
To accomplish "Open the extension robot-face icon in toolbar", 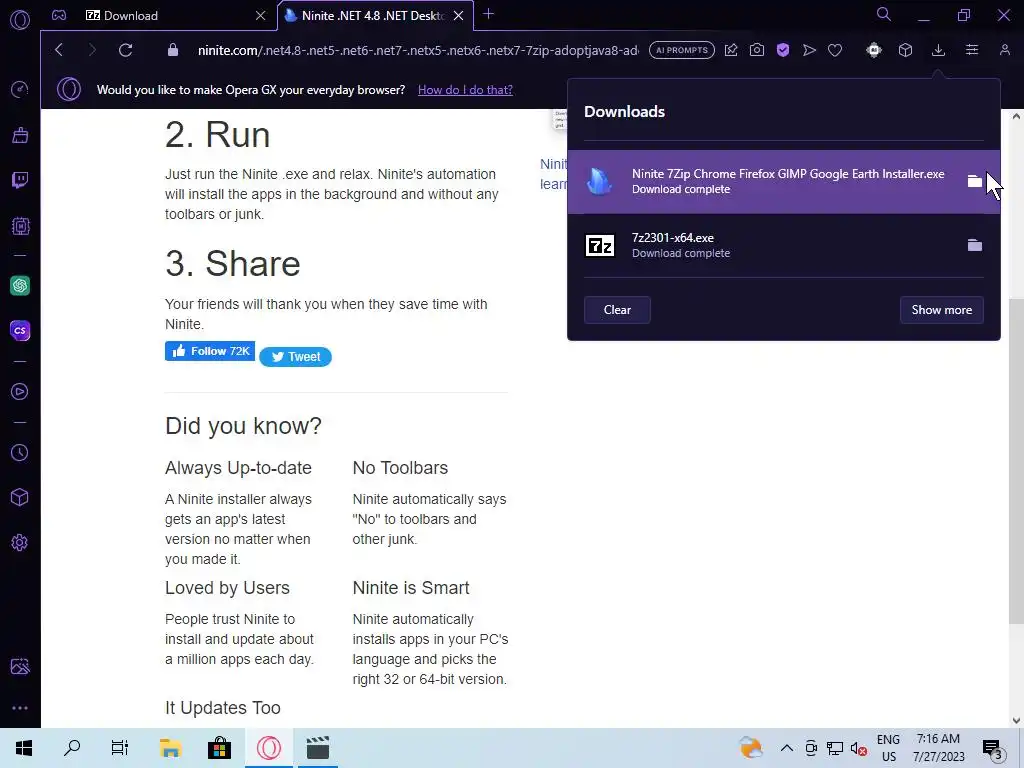I will coord(874,50).
